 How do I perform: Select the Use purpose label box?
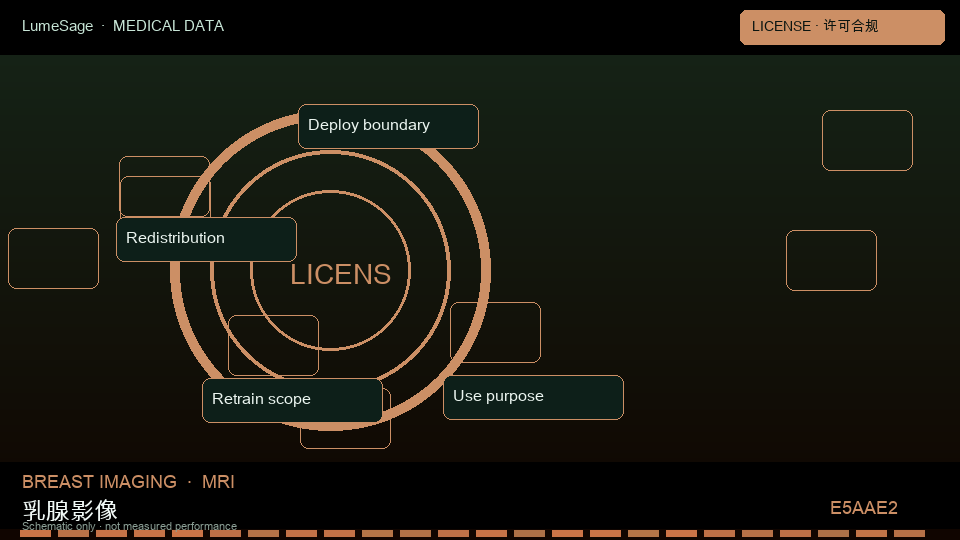click(533, 397)
